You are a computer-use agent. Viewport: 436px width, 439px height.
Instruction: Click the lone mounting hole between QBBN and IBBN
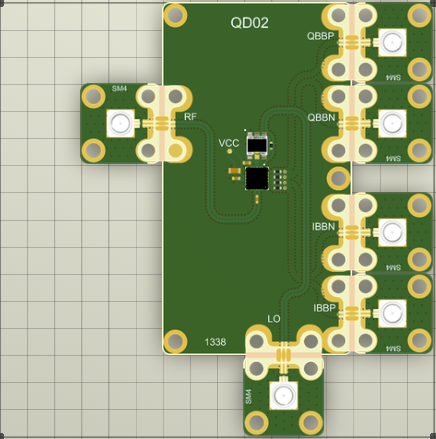tap(338, 178)
